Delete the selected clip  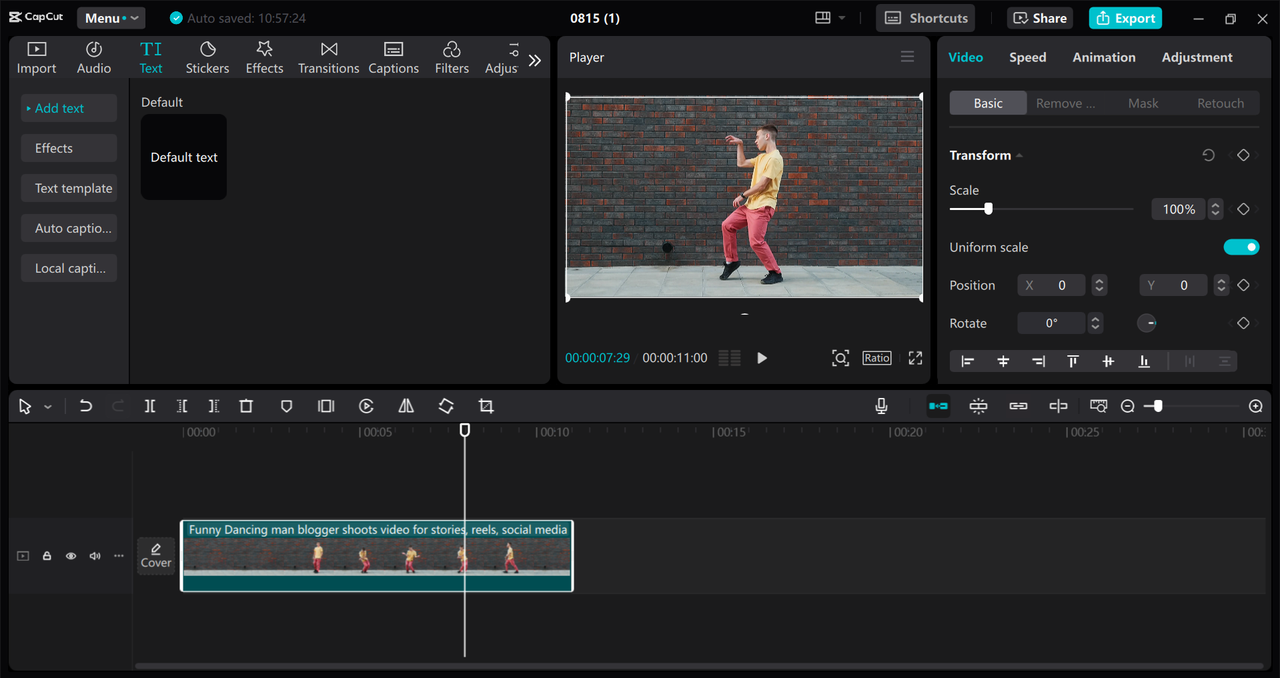[246, 406]
